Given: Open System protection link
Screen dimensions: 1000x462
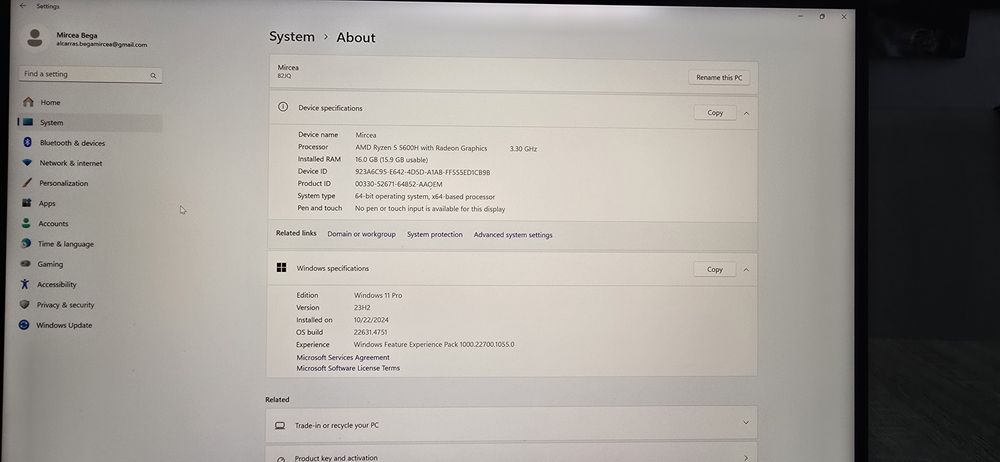Looking at the screenshot, I should pos(434,235).
